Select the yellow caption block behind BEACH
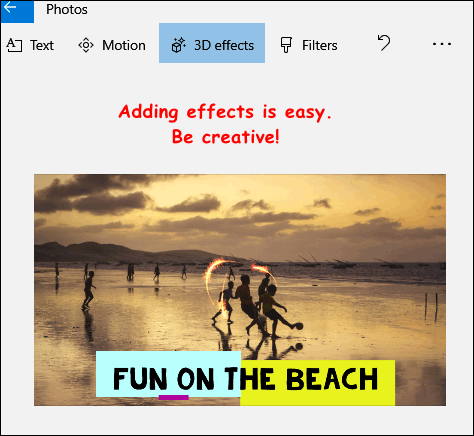474x436 pixels. click(318, 383)
